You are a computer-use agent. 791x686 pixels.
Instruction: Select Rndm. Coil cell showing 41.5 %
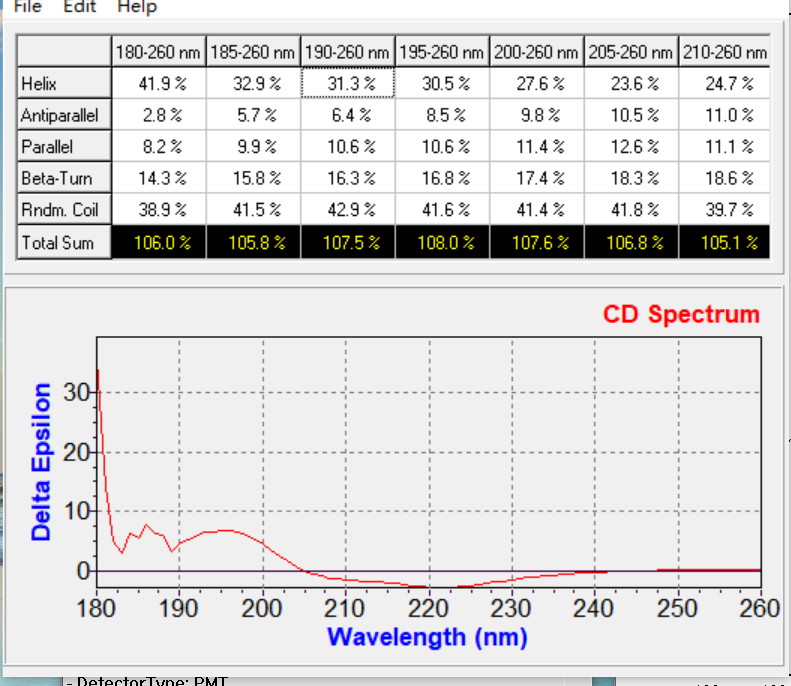click(253, 209)
